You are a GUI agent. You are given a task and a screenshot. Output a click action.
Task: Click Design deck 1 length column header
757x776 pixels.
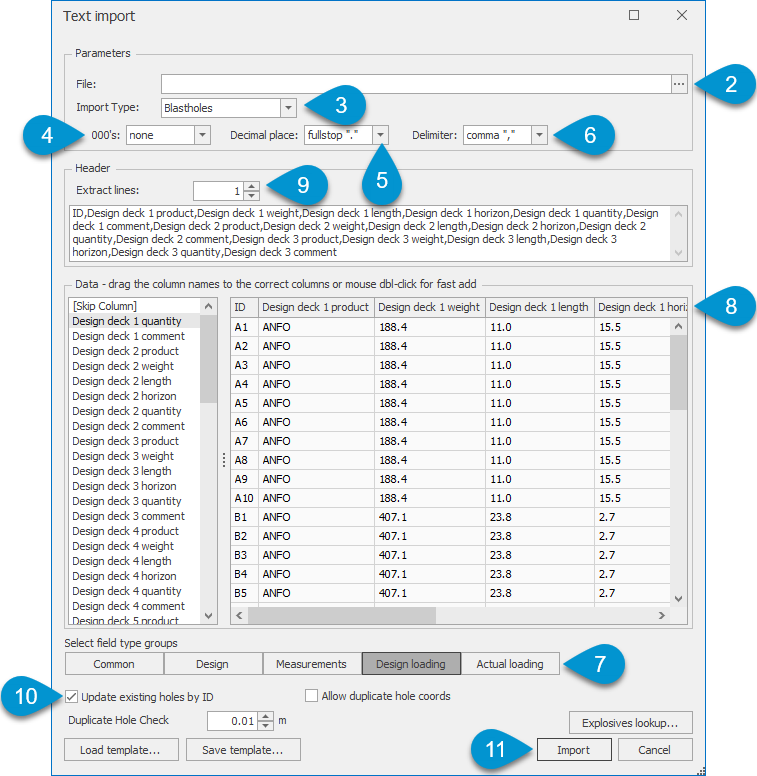[540, 307]
